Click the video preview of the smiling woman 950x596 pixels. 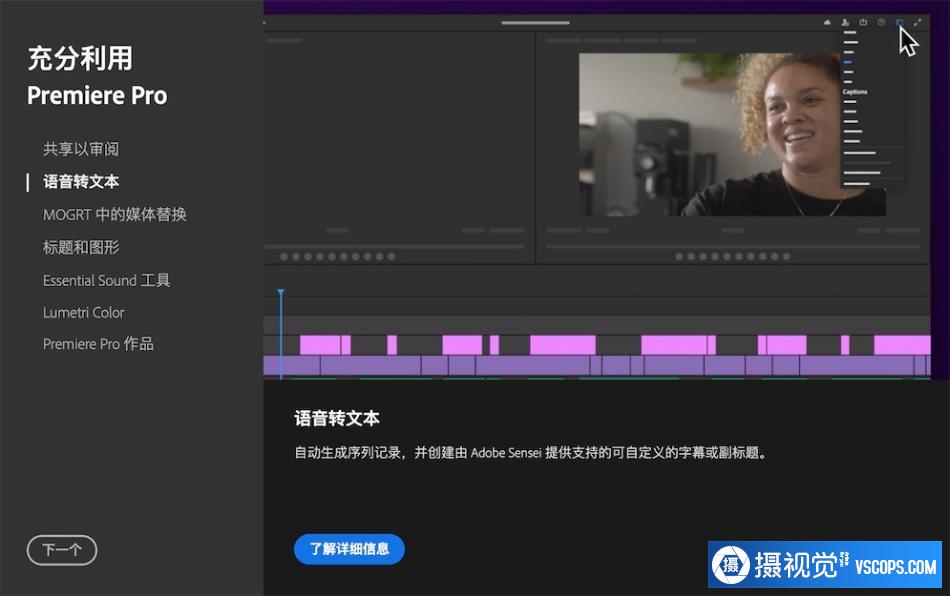pos(732,134)
